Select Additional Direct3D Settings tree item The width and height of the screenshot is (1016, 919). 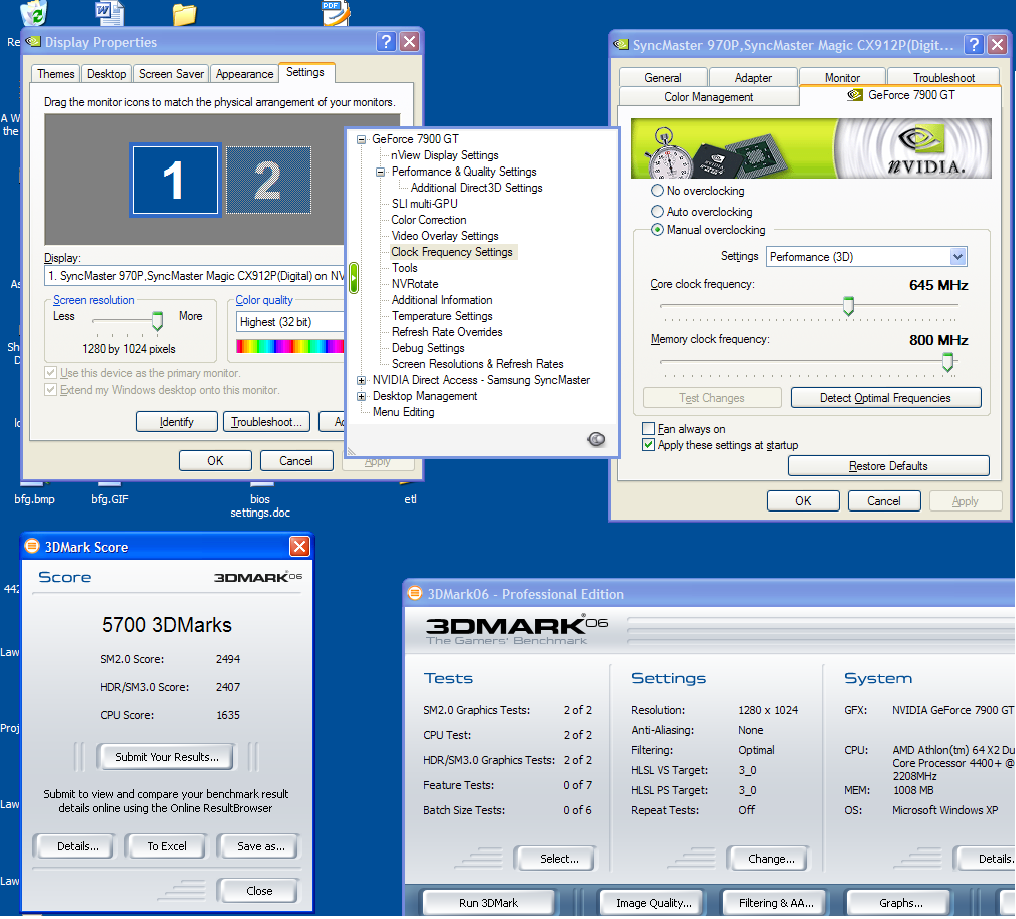point(476,188)
